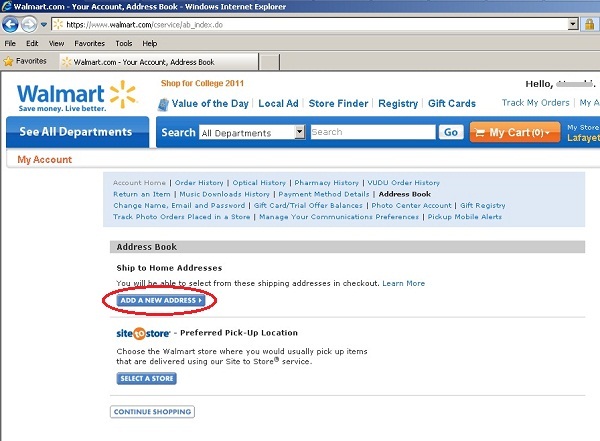Open the Help menu
This screenshot has height=441, width=600.
point(150,43)
